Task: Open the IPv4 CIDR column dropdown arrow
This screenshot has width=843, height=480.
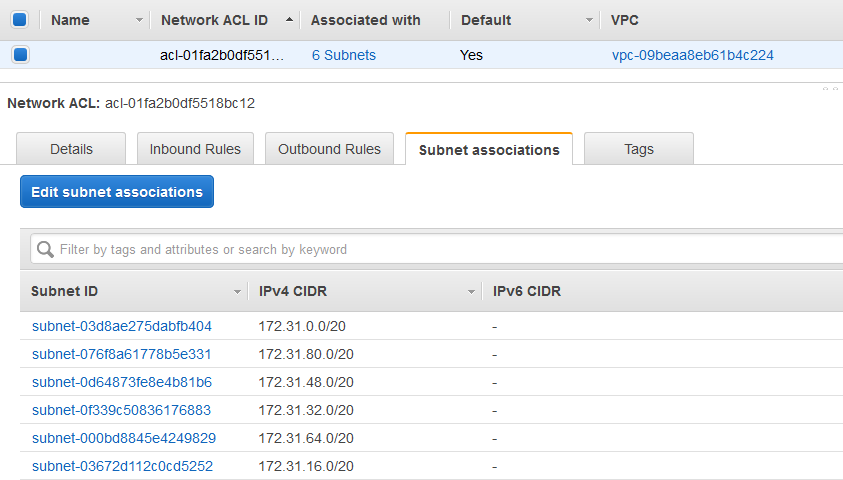Action: pyautogui.click(x=471, y=292)
